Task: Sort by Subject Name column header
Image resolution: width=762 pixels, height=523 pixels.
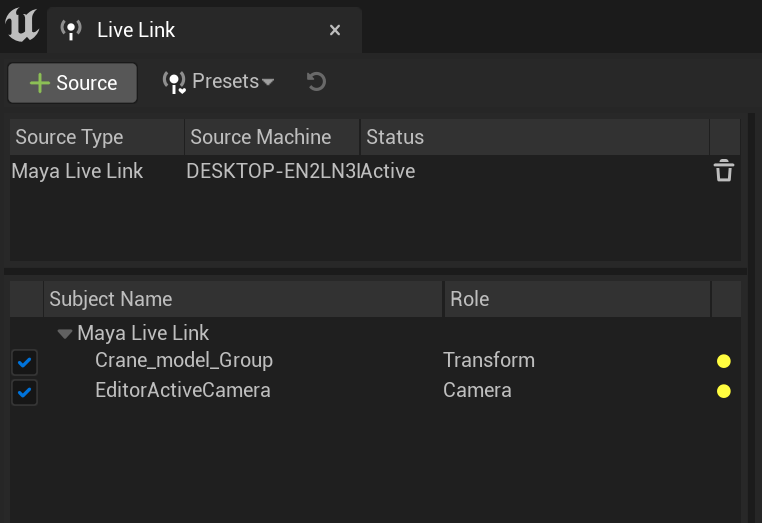Action: click(x=111, y=299)
